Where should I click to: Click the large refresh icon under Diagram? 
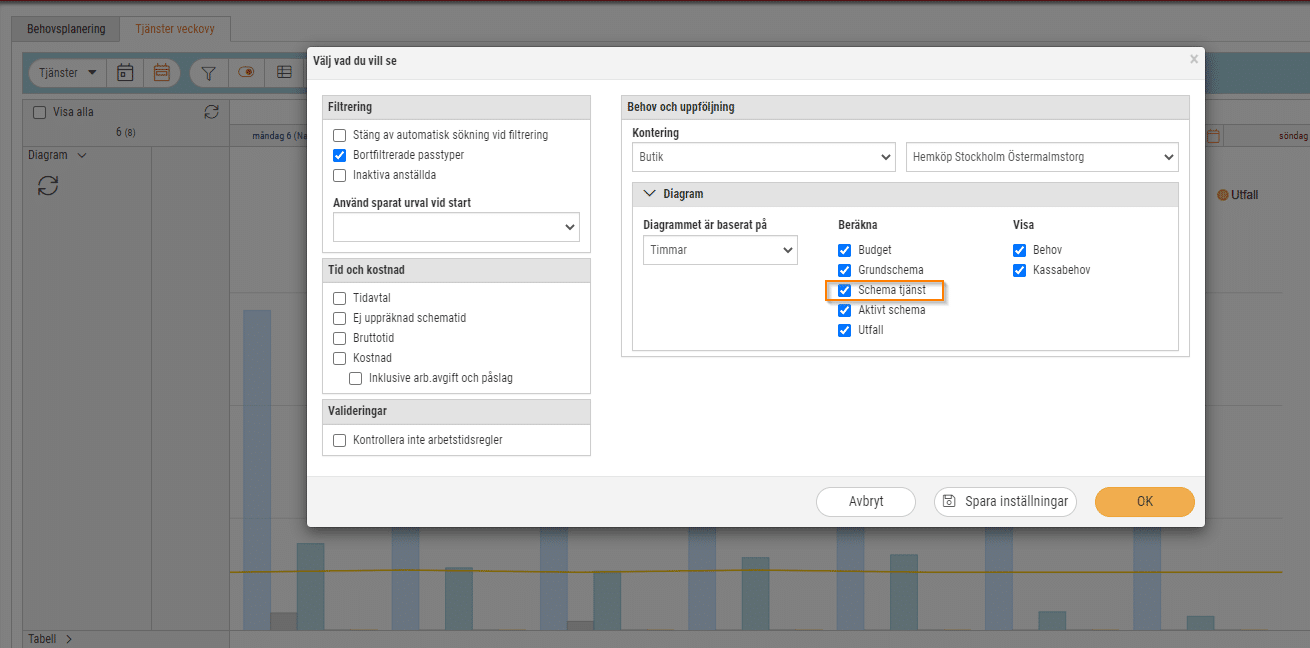[x=48, y=185]
